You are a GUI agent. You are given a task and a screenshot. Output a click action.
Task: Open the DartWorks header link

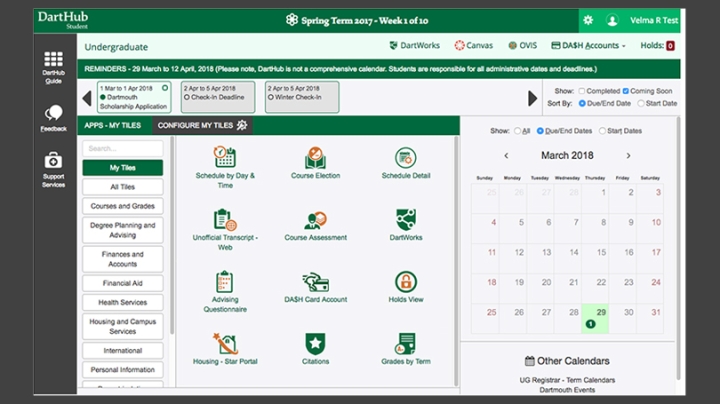[x=415, y=45]
